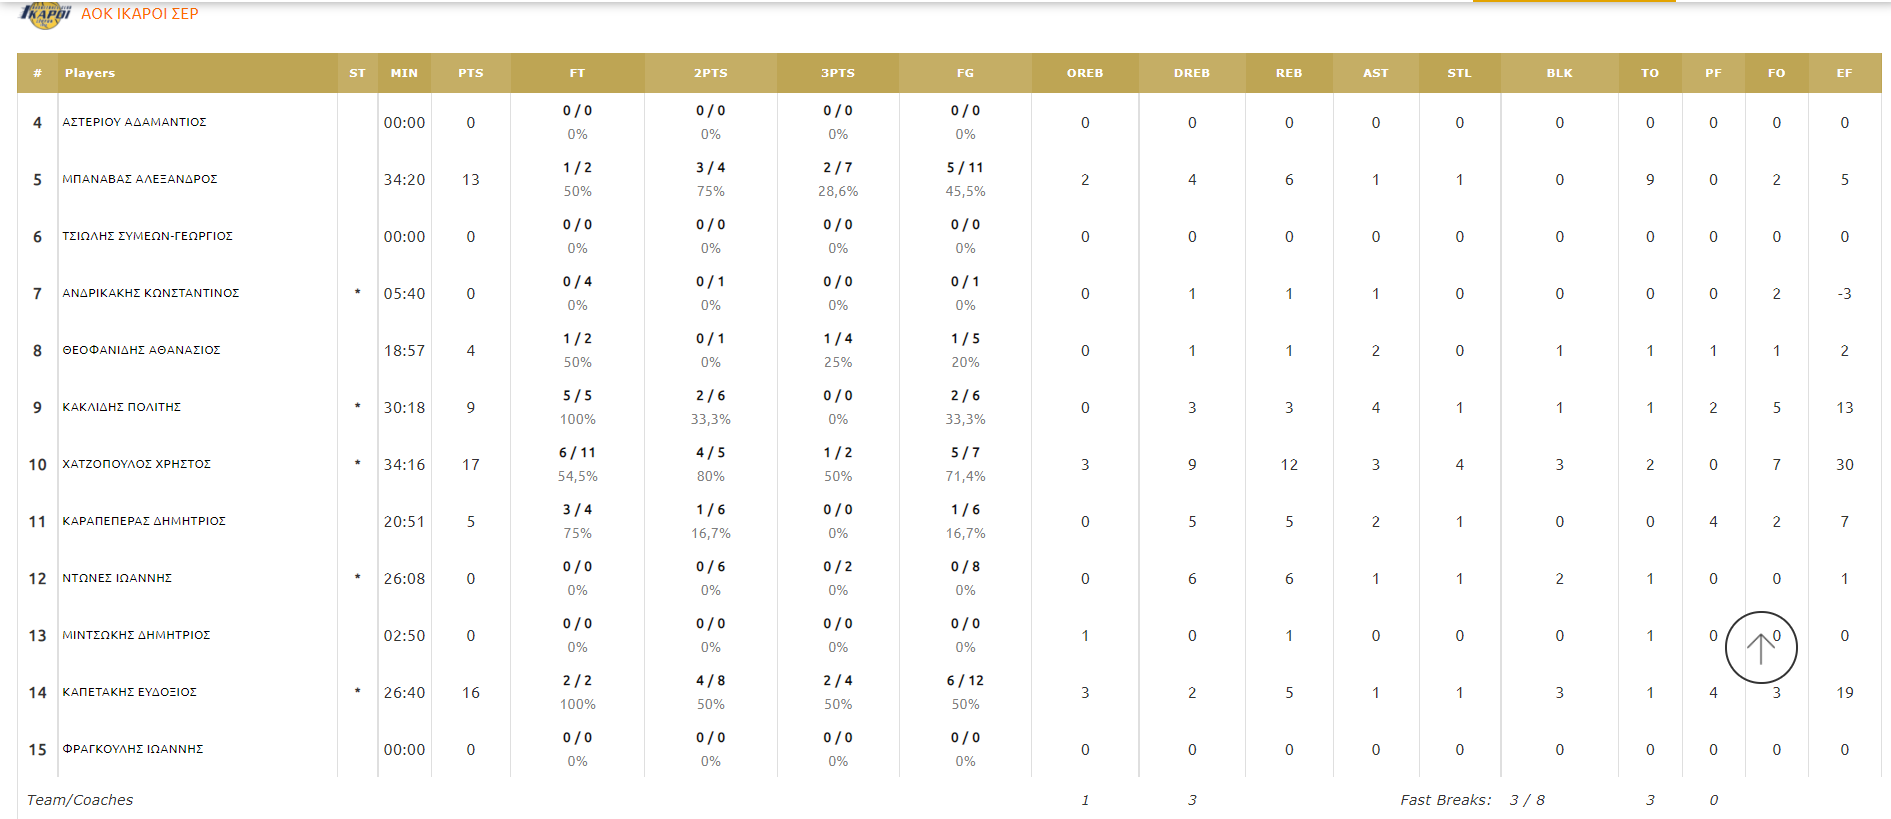Click the Fast Breaks label
The height and width of the screenshot is (819, 1891).
[1445, 800]
